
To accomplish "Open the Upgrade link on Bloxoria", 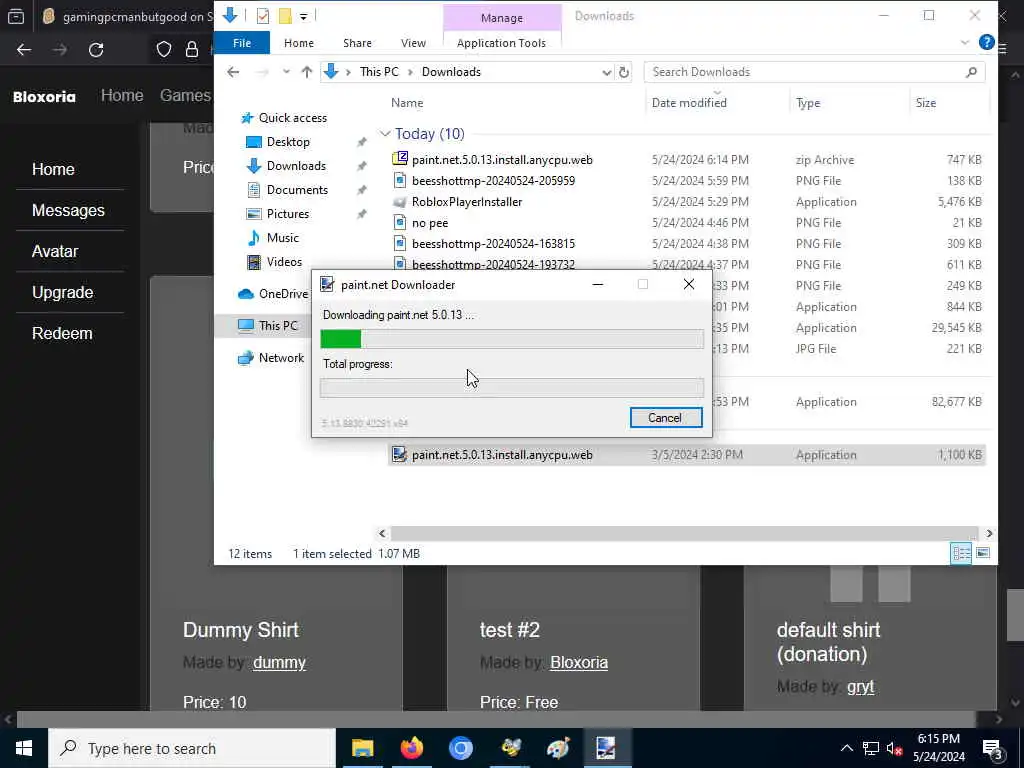I will pos(63,293).
